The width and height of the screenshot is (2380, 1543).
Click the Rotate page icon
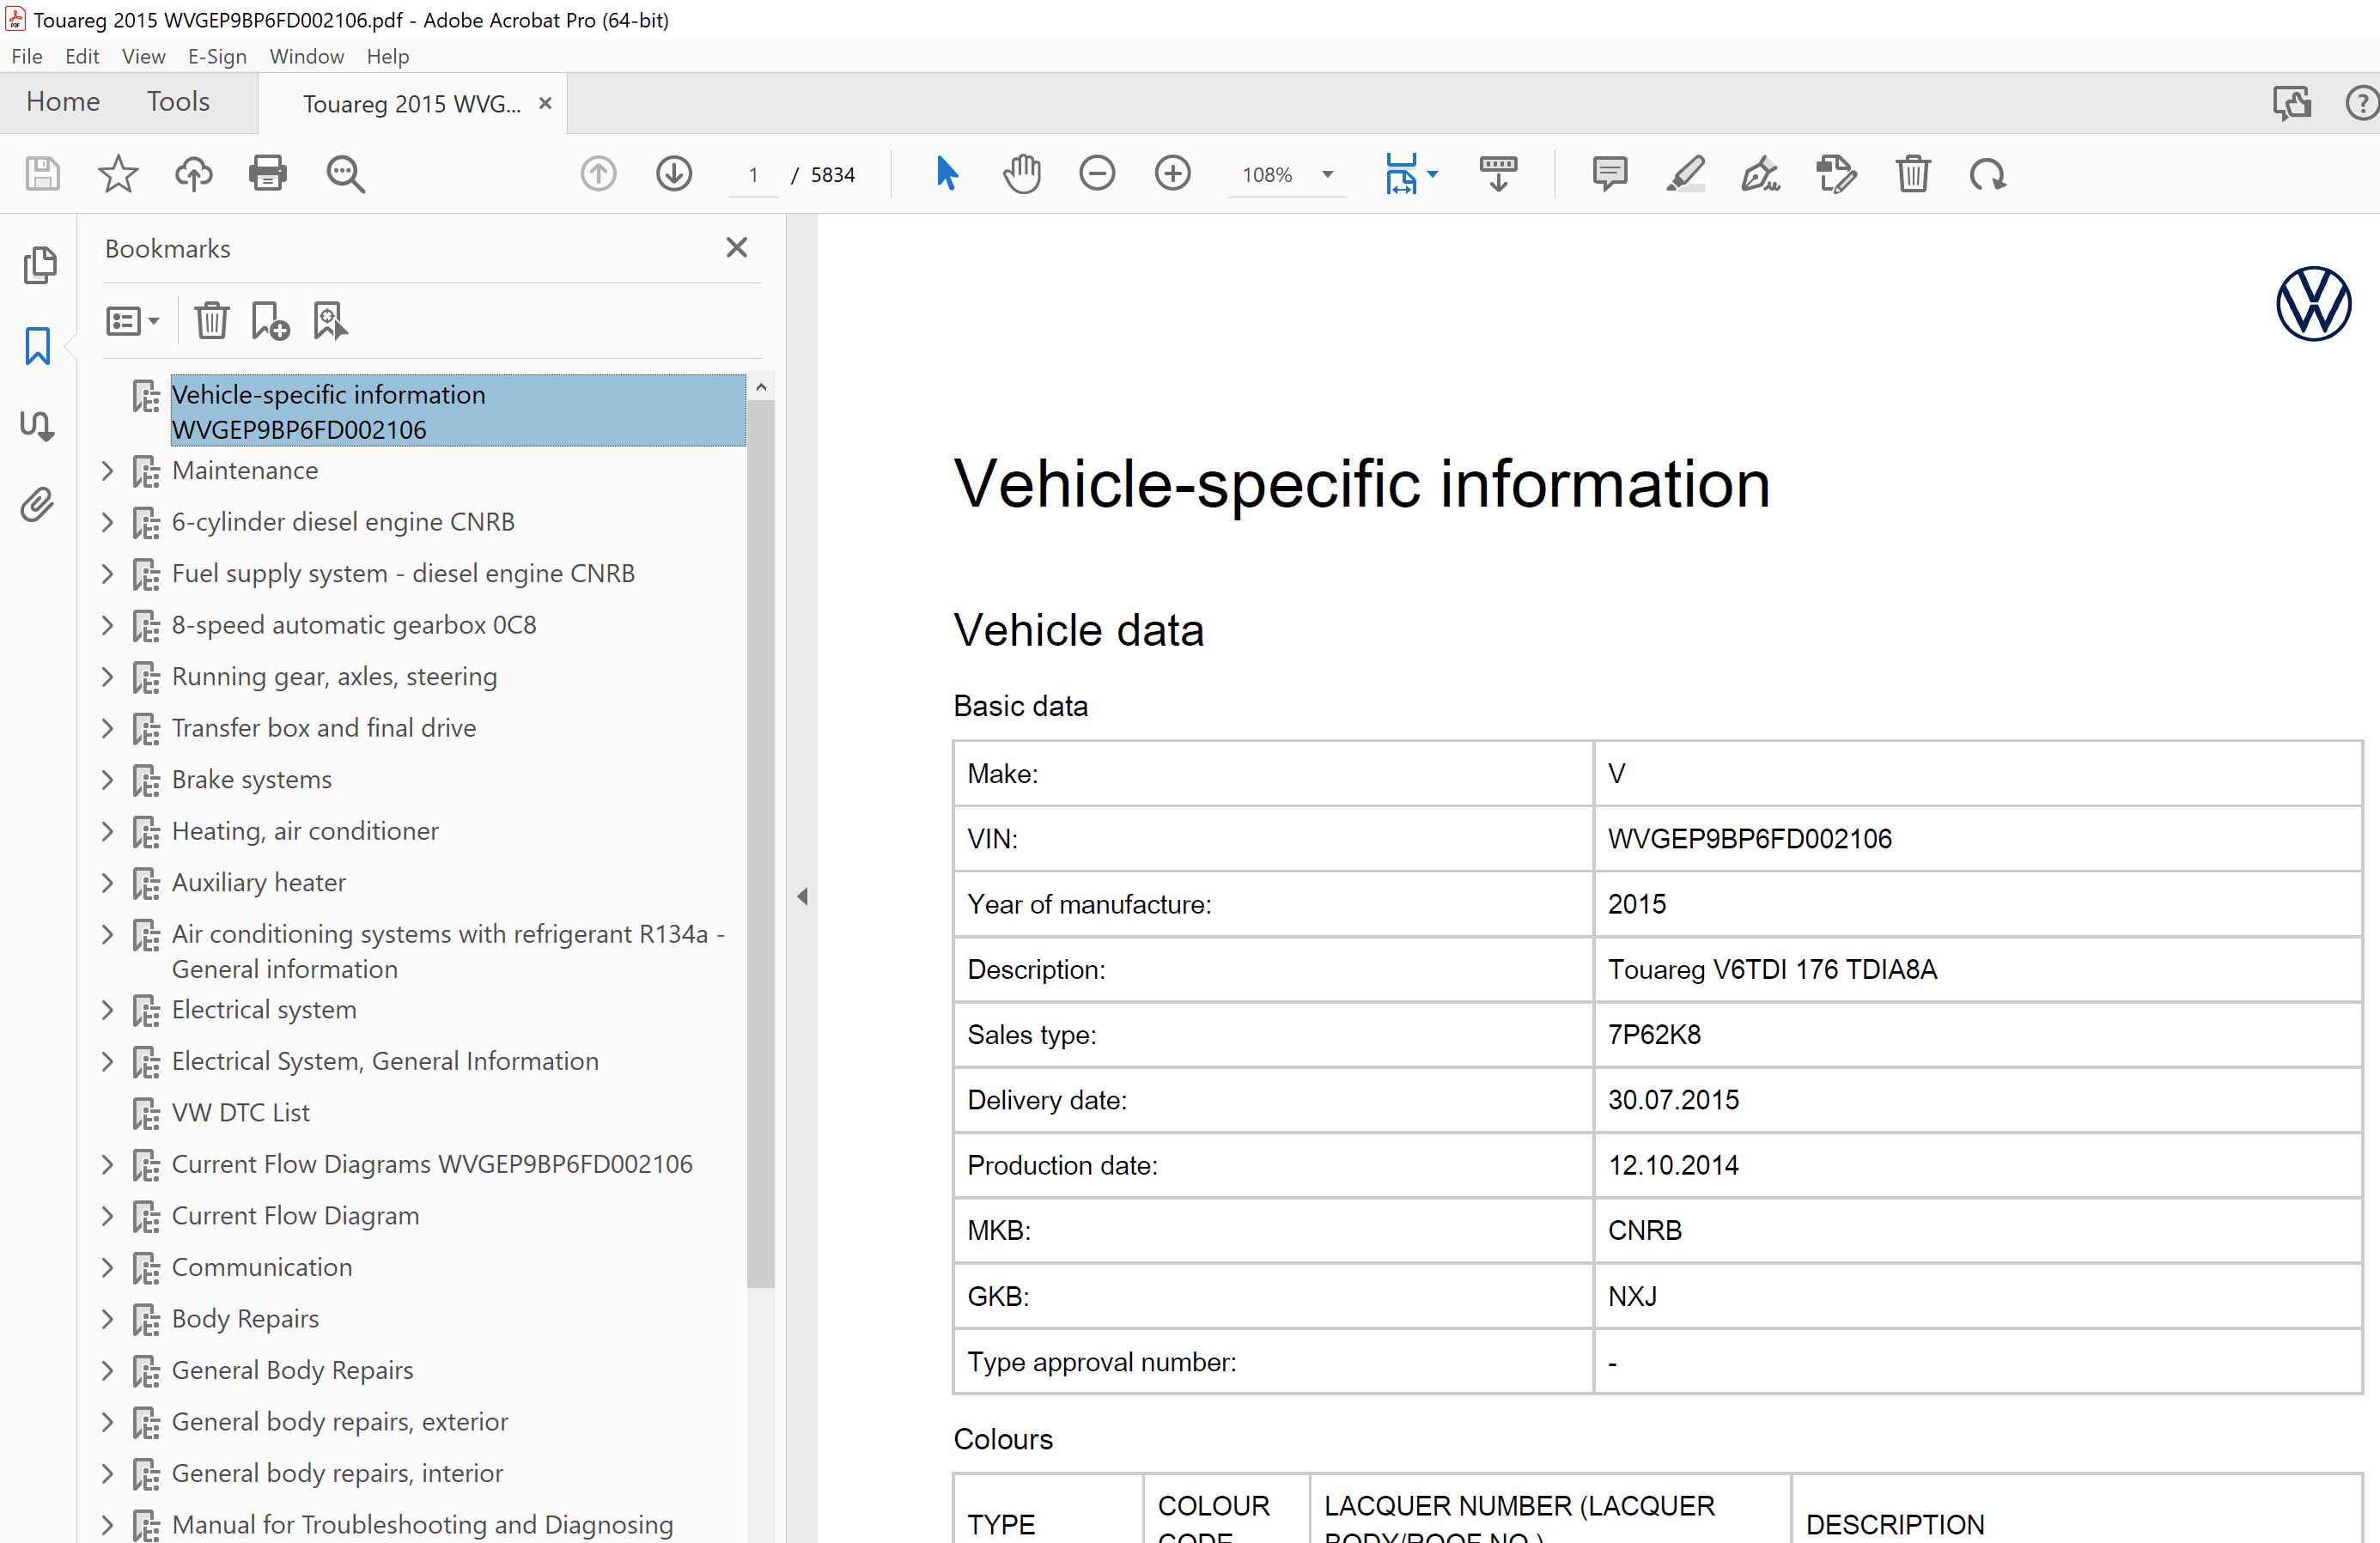tap(1987, 174)
